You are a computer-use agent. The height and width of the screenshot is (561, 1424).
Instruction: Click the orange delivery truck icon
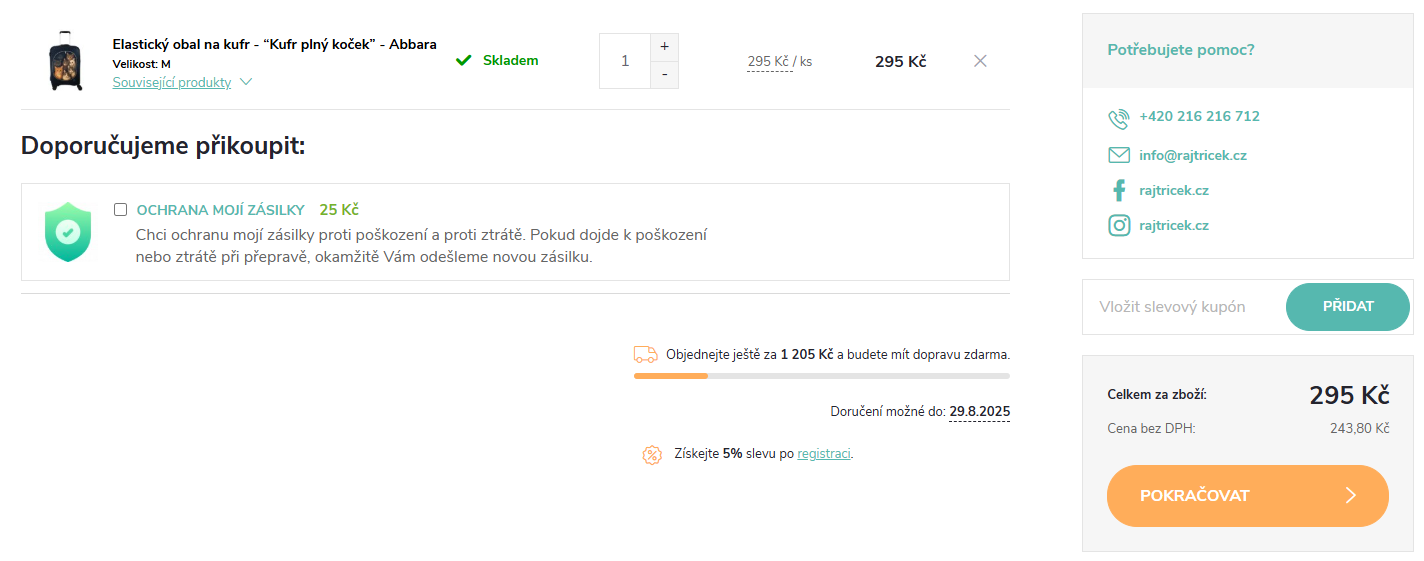[645, 354]
